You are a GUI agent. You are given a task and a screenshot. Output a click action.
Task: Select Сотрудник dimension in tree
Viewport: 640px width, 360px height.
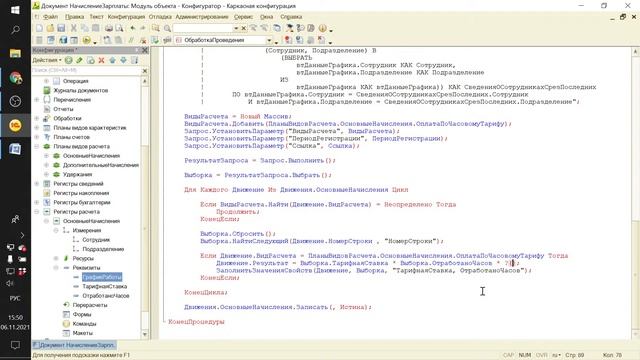96,240
